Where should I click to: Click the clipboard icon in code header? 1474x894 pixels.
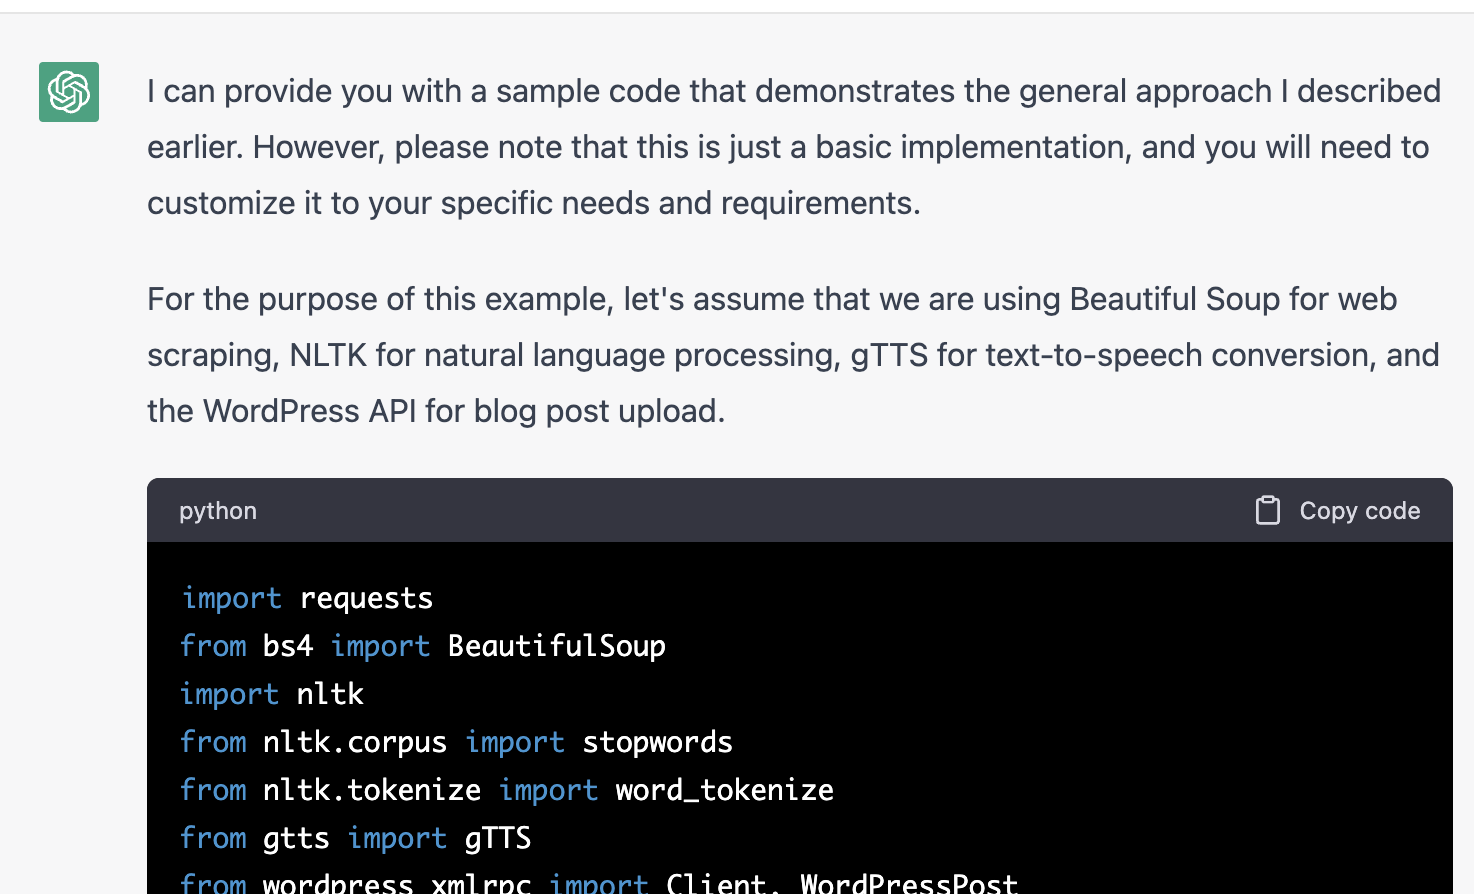tap(1268, 510)
